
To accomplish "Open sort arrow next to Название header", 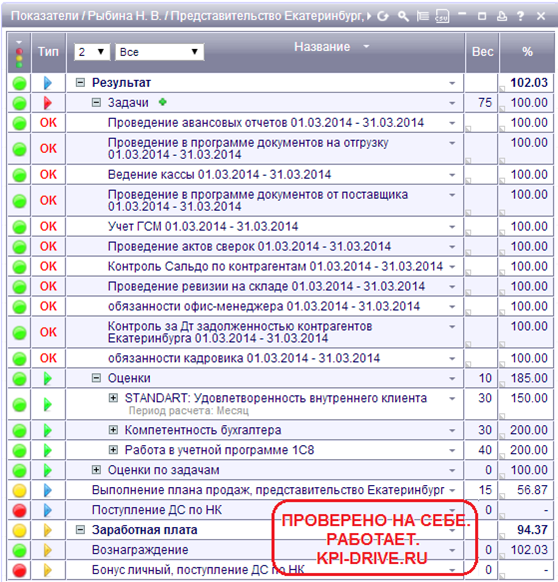I will click(x=366, y=47).
